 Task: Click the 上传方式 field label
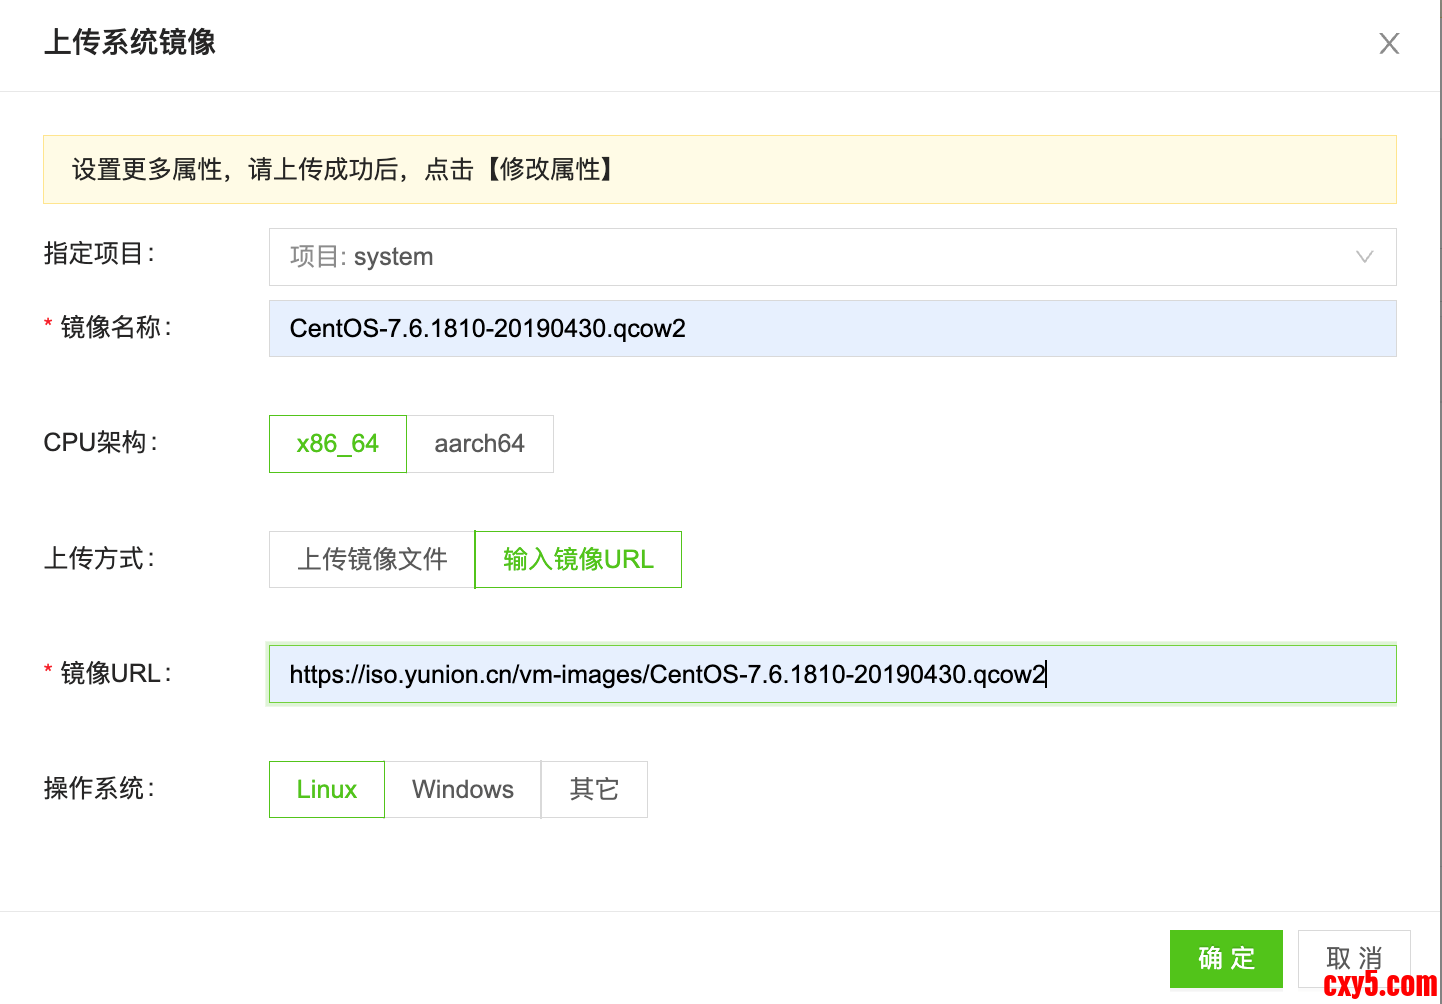(99, 558)
